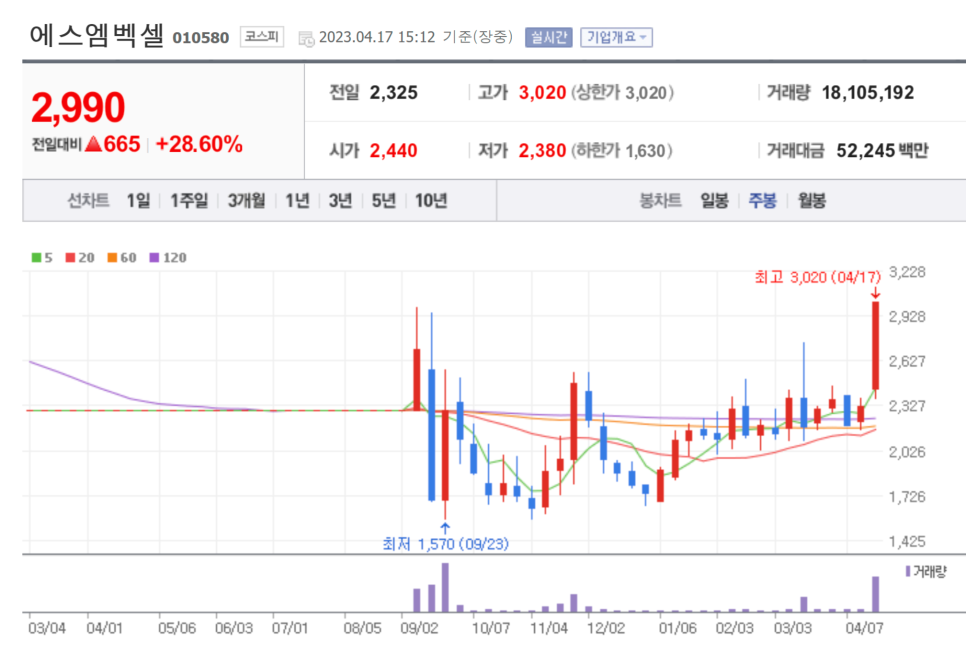The width and height of the screenshot is (966, 654).
Task: Select the 1일 line chart tab
Action: [139, 201]
